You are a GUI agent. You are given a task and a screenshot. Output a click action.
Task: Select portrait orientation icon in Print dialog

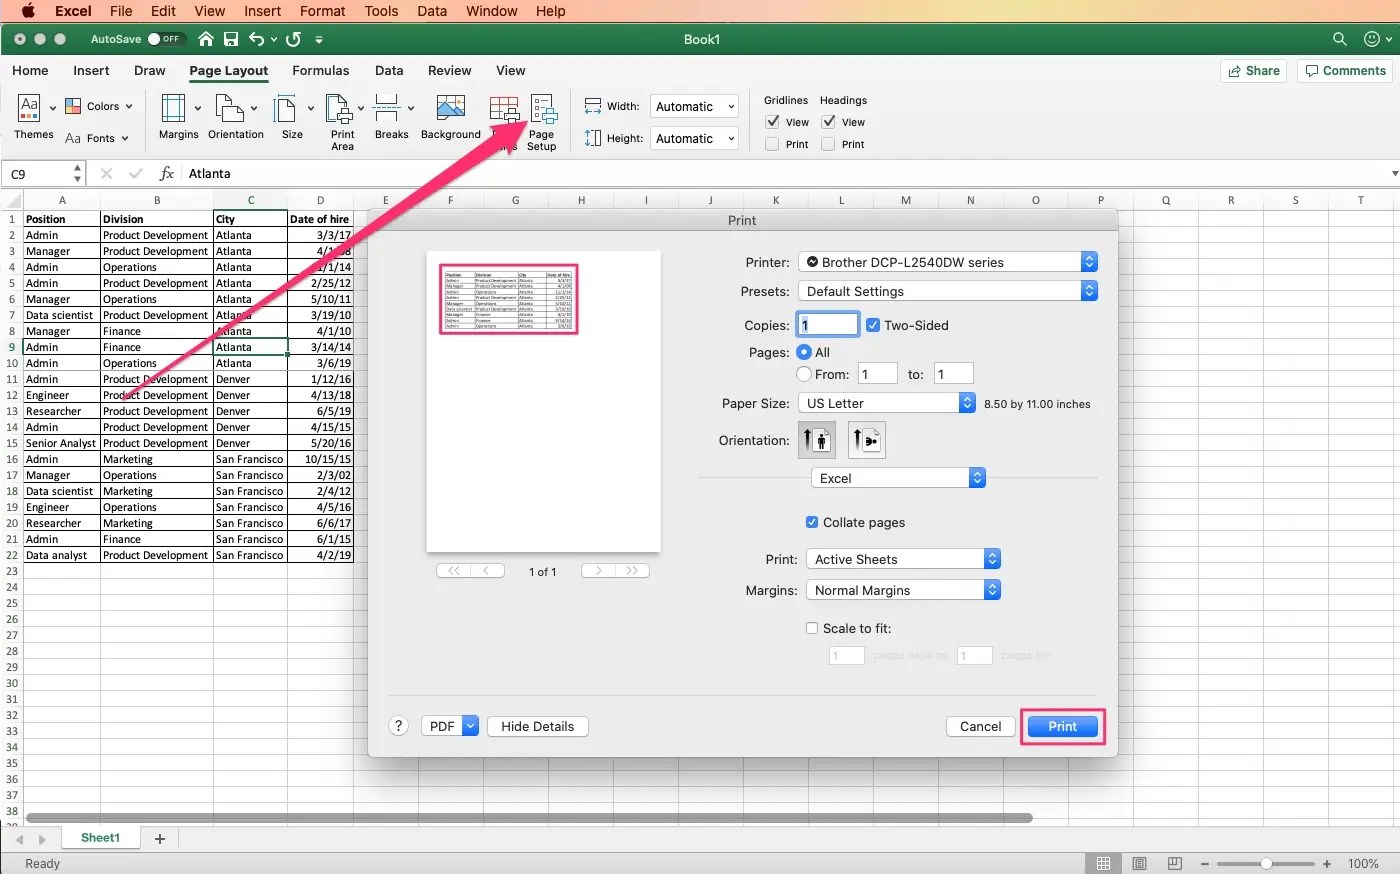[817, 440]
